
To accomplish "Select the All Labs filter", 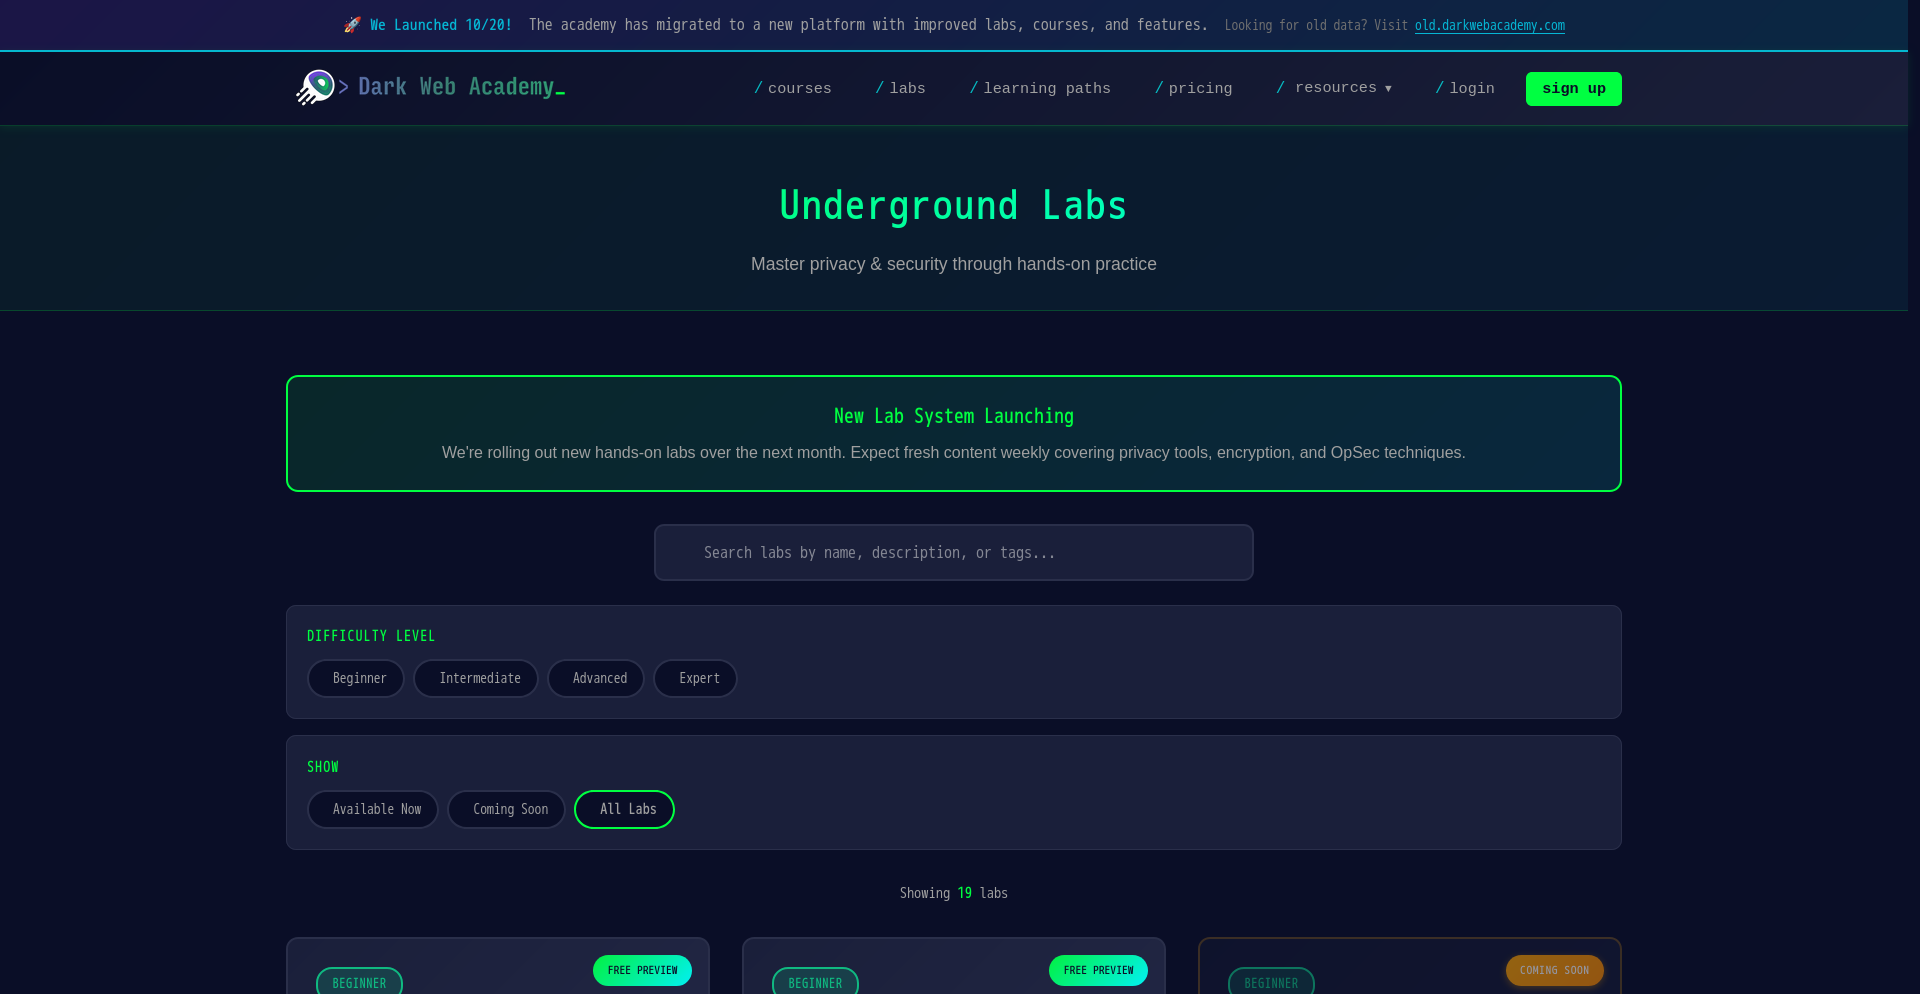I will (624, 809).
